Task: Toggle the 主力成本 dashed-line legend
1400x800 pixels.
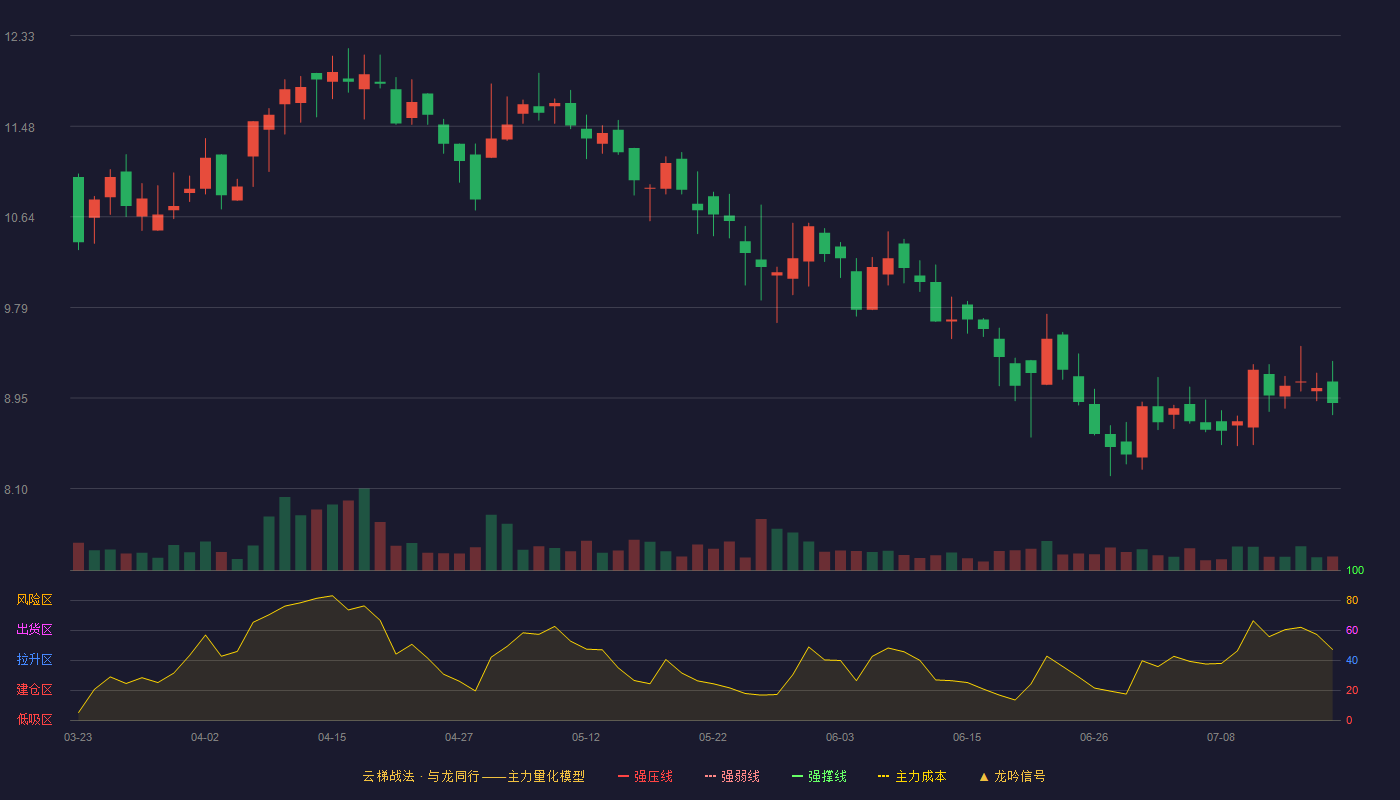Action: tap(912, 776)
